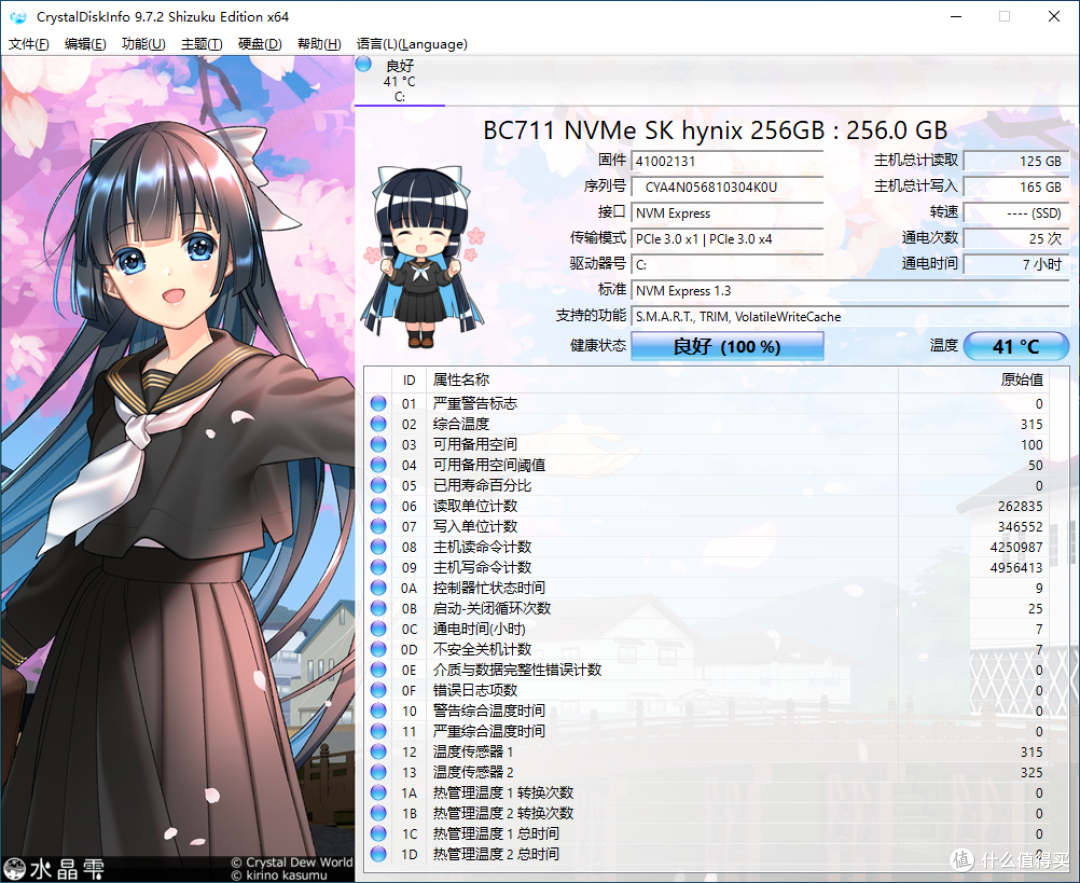Screen dimensions: 1080x883
Task: Click the drive letter field C:
Action: click(x=727, y=264)
